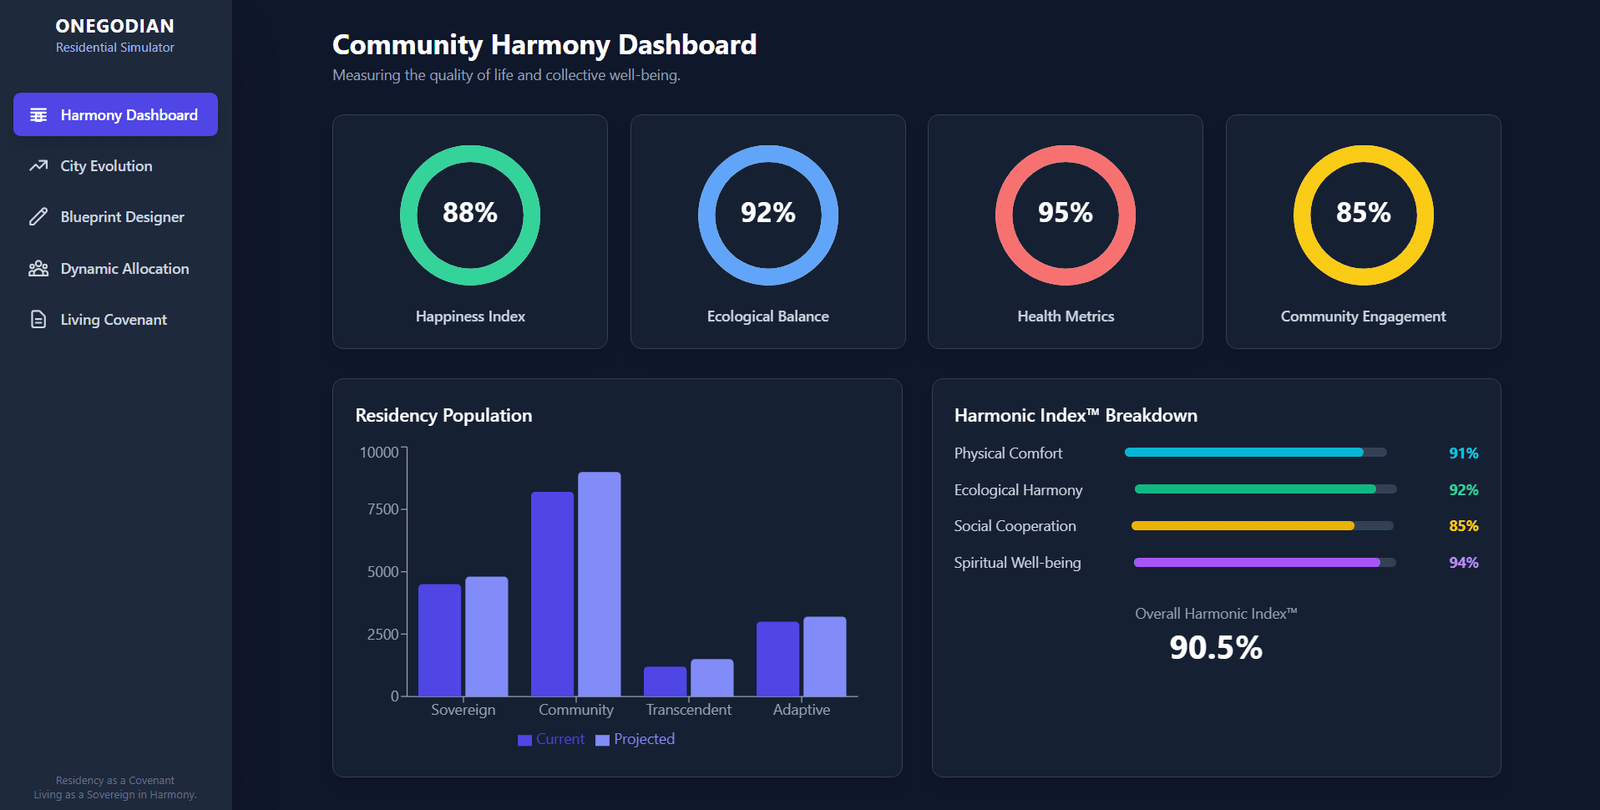This screenshot has height=810, width=1600.
Task: Click the Blueprint Designer pencil icon
Action: click(x=38, y=217)
